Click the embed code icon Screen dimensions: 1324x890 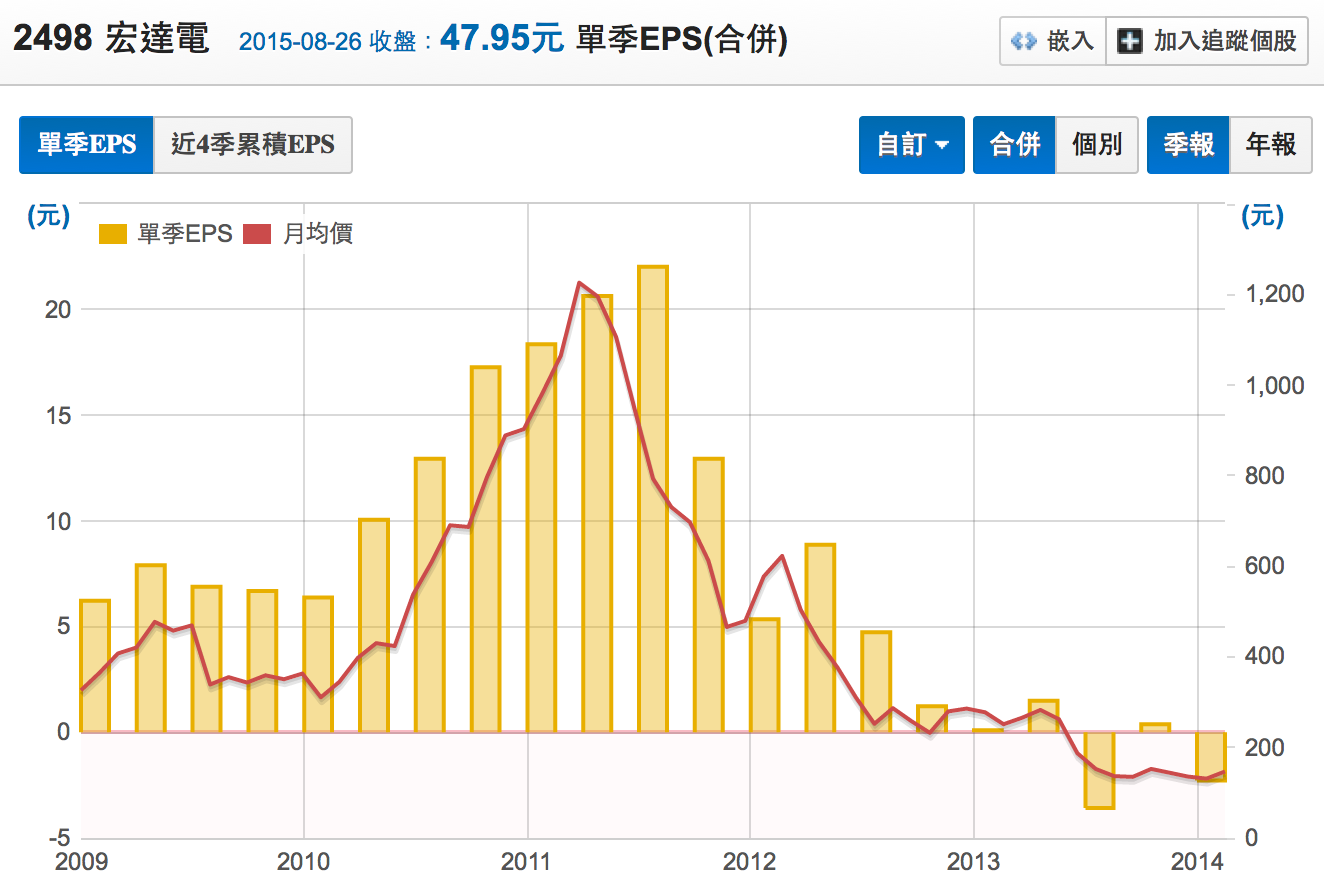tap(1022, 42)
